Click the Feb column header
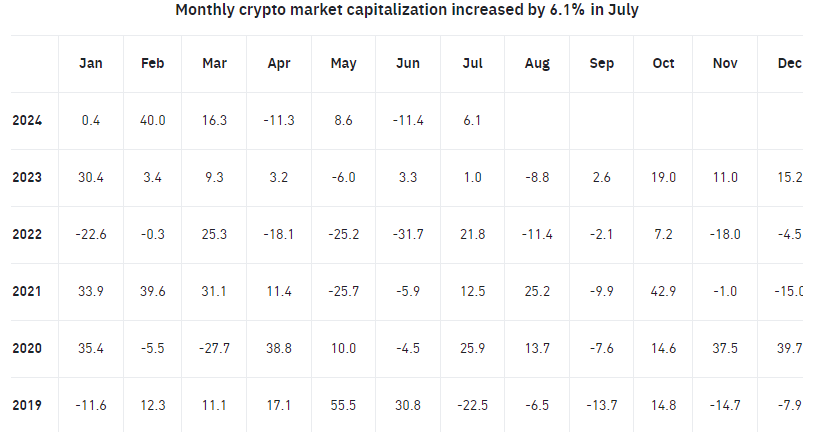This screenshot has height=432, width=816. (x=153, y=63)
